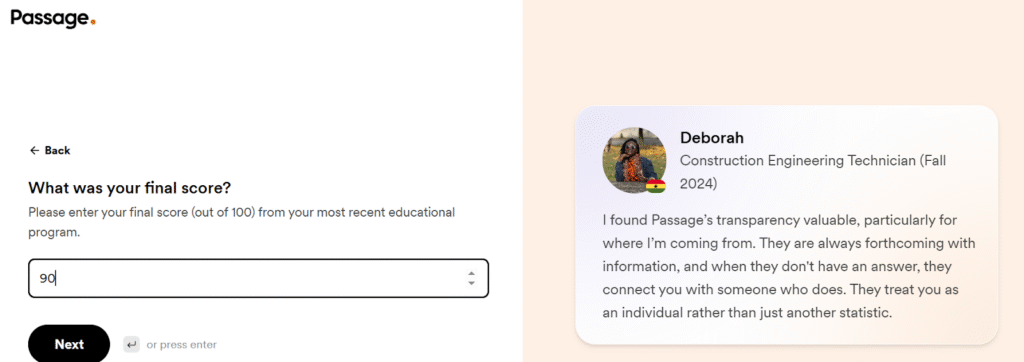The height and width of the screenshot is (362, 1024).
Task: Click the testimonial card's empty bottom area
Action: click(x=786, y=333)
